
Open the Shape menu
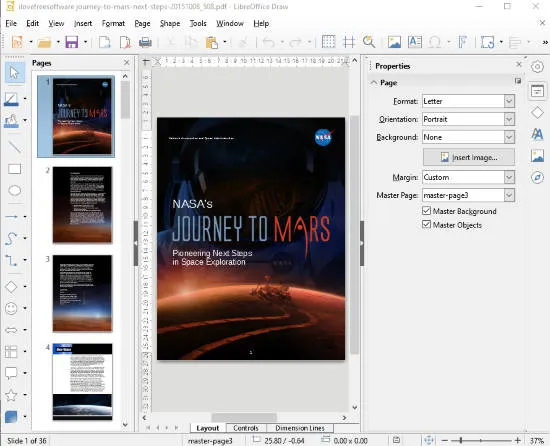point(170,23)
